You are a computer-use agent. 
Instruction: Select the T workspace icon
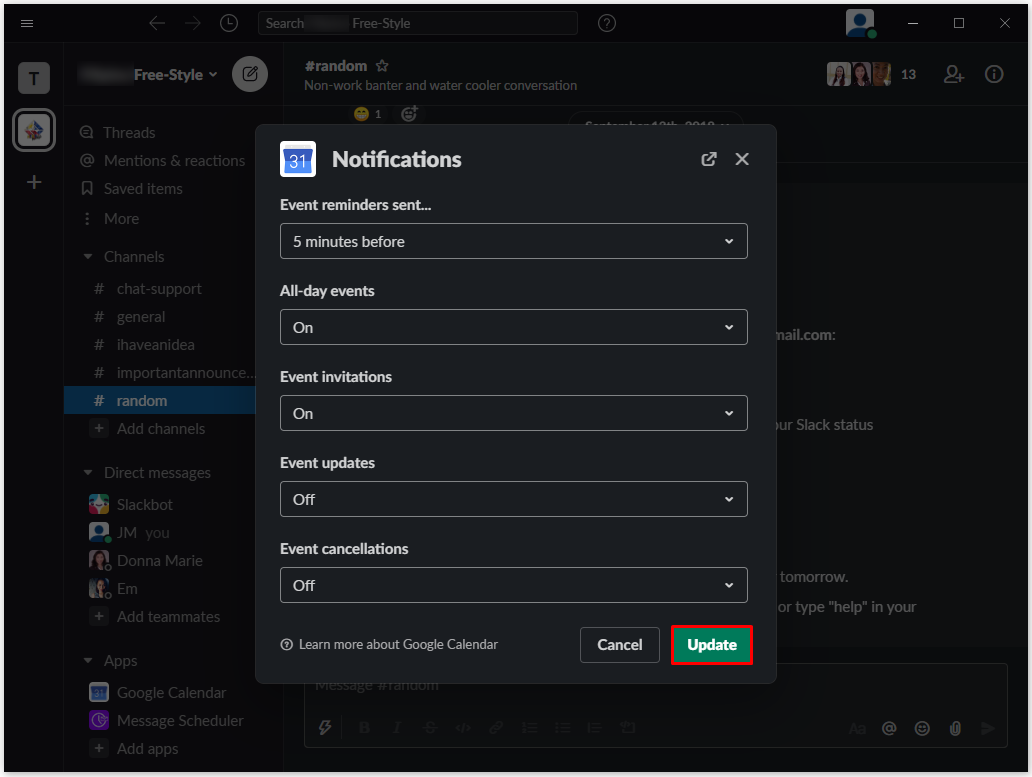coord(34,78)
